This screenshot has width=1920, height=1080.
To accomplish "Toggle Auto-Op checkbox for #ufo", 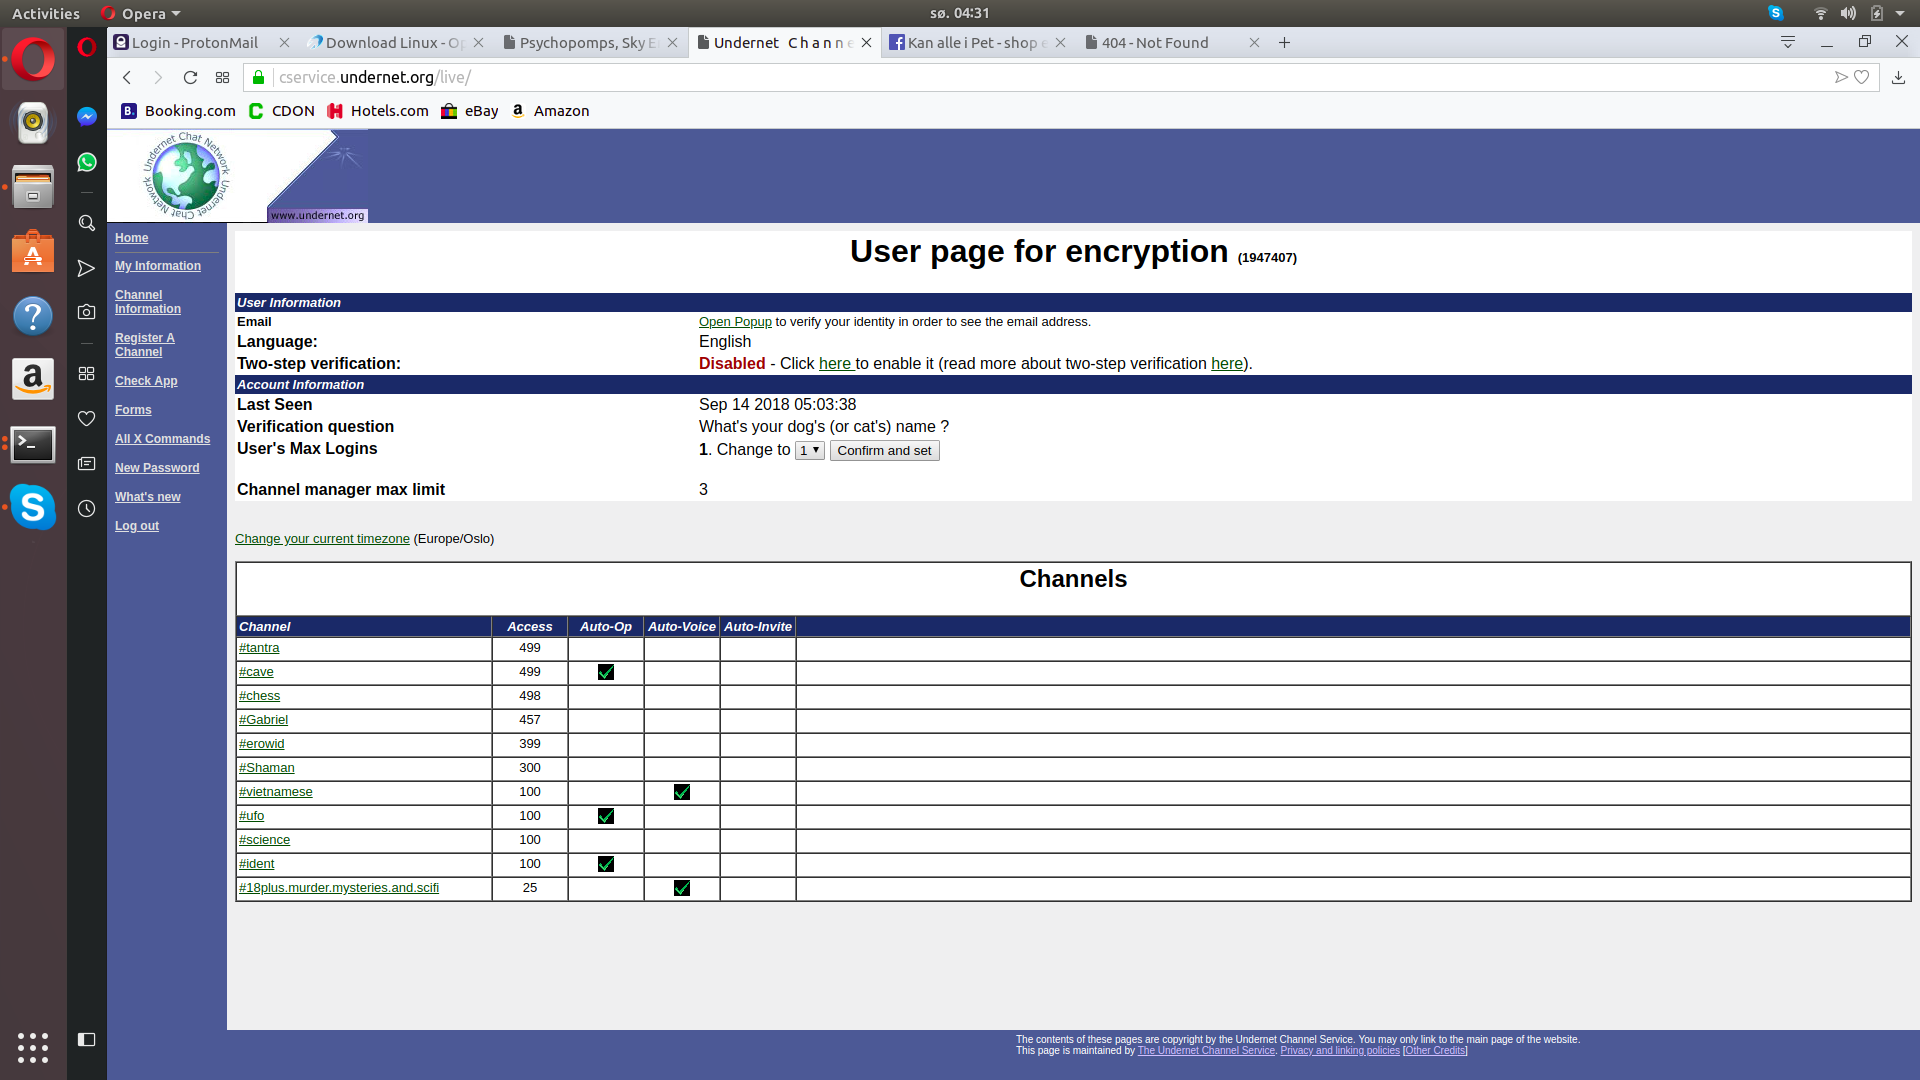I will coord(606,816).
